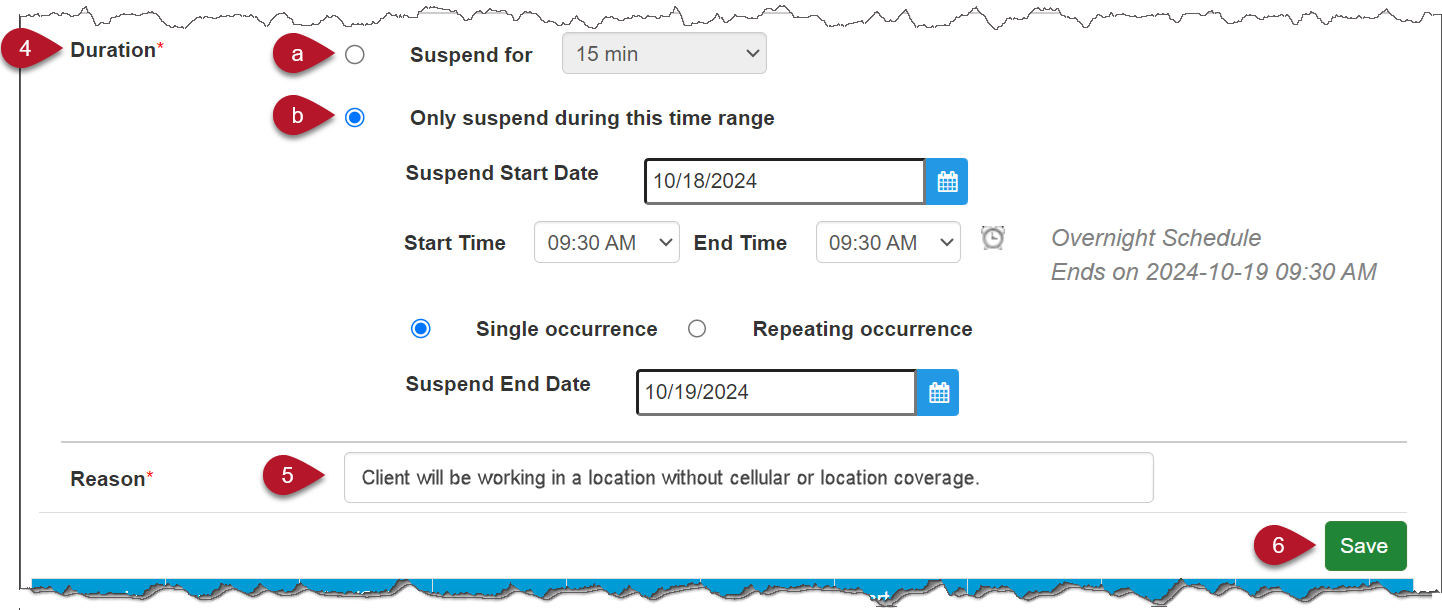Select the Single occurrence radio option
The height and width of the screenshot is (610, 1442).
(421, 329)
